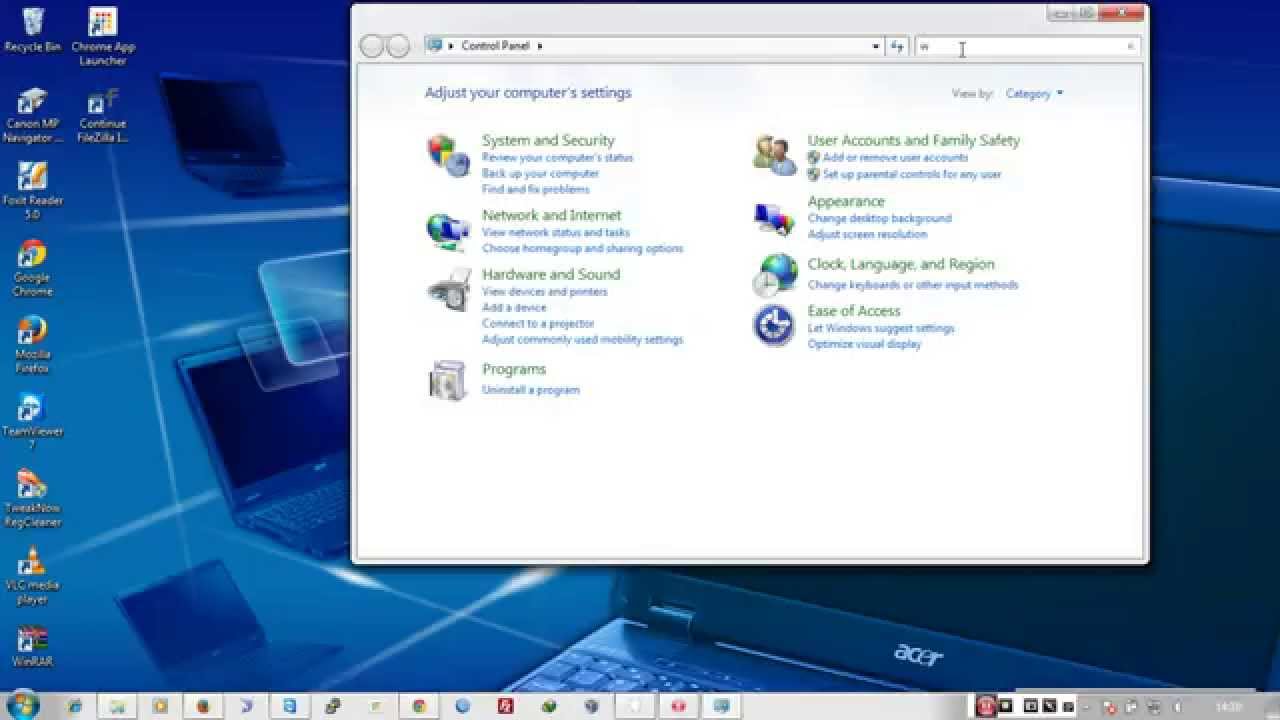Select the Chrome App Launcher desktop icon
The image size is (1280, 720).
pos(103,37)
